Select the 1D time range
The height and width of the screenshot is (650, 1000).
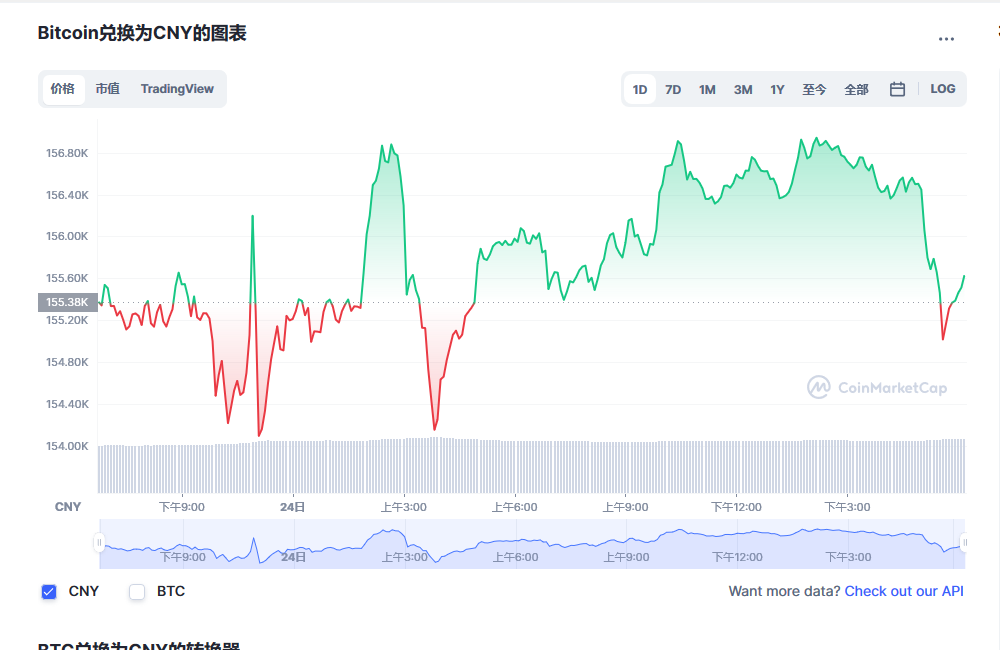click(640, 89)
